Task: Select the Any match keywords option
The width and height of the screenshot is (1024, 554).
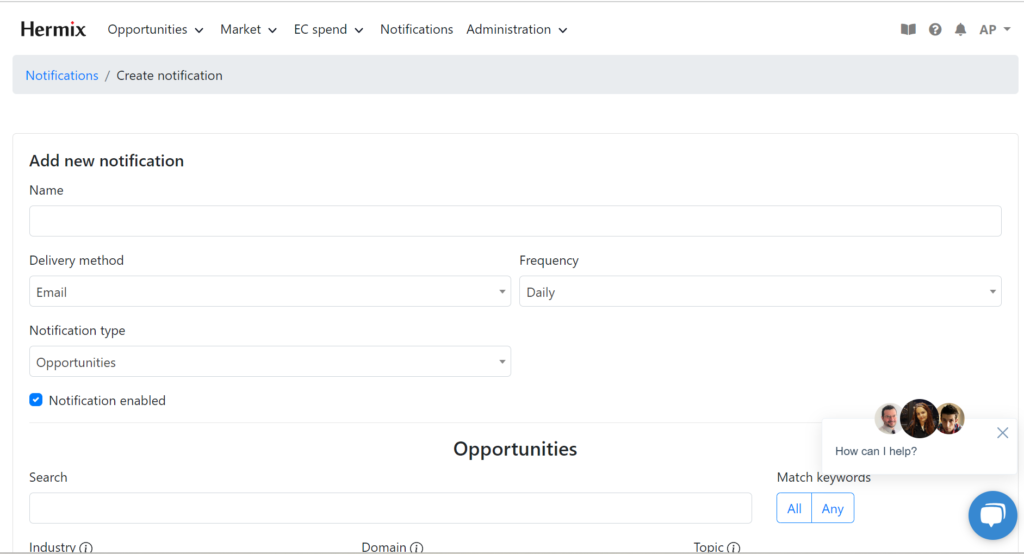Action: tap(832, 508)
